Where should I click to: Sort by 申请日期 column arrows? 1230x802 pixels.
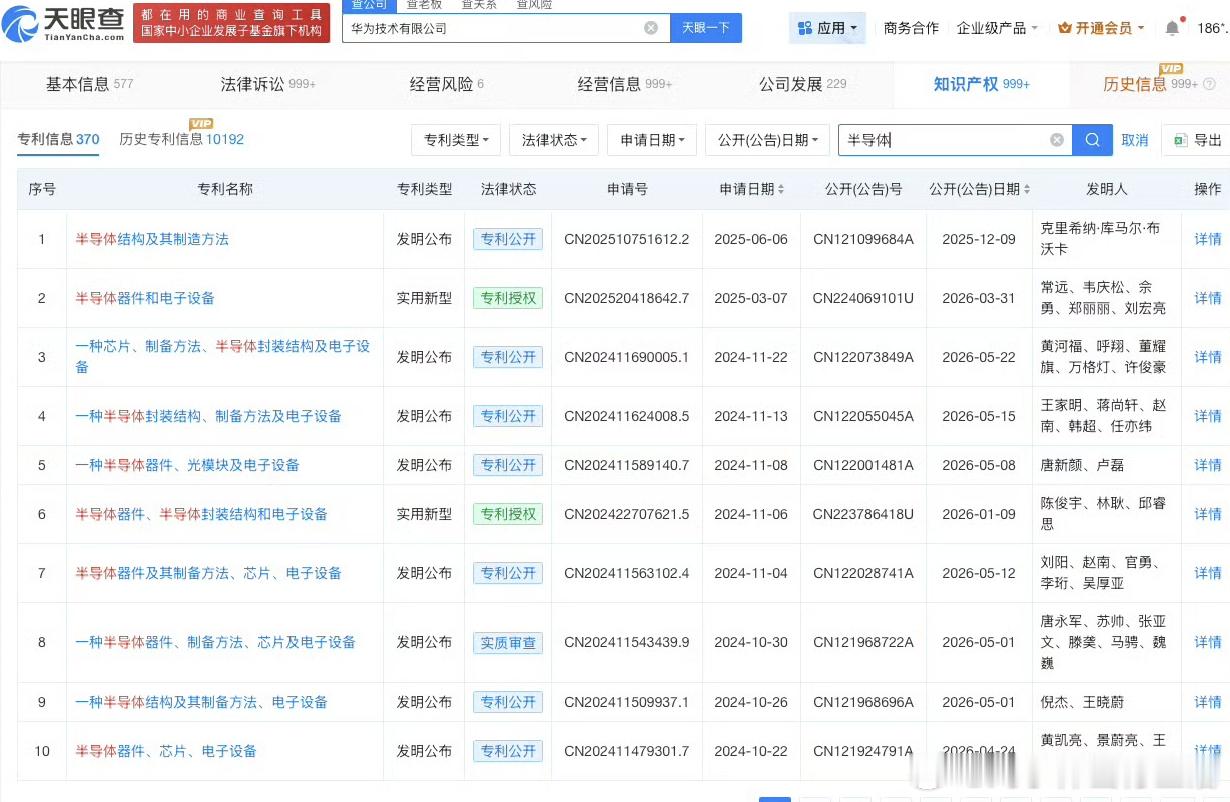click(781, 189)
